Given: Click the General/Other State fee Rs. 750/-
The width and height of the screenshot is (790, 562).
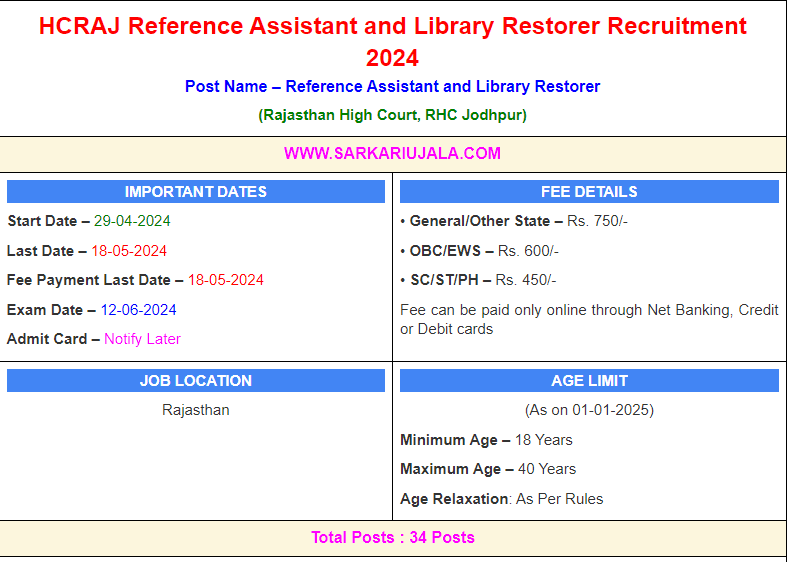Looking at the screenshot, I should pyautogui.click(x=597, y=221).
